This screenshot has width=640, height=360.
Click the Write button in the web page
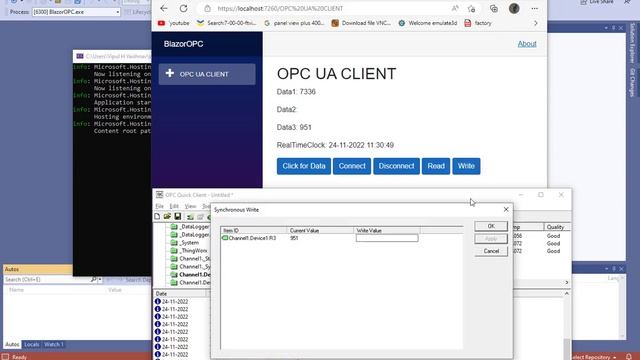tap(466, 166)
